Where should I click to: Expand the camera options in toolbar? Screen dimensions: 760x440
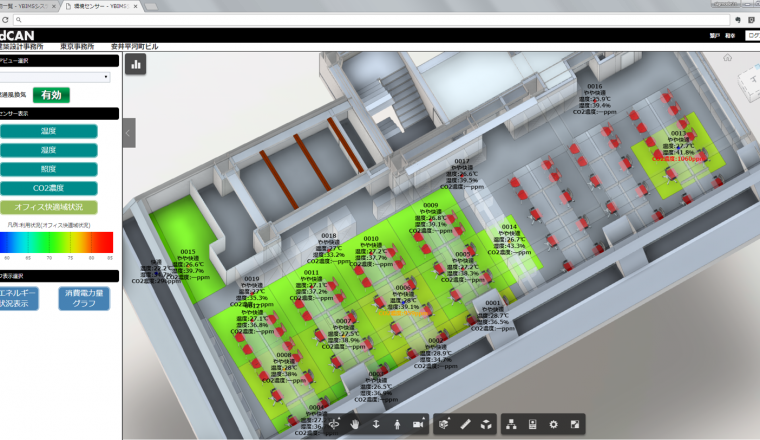[x=418, y=424]
